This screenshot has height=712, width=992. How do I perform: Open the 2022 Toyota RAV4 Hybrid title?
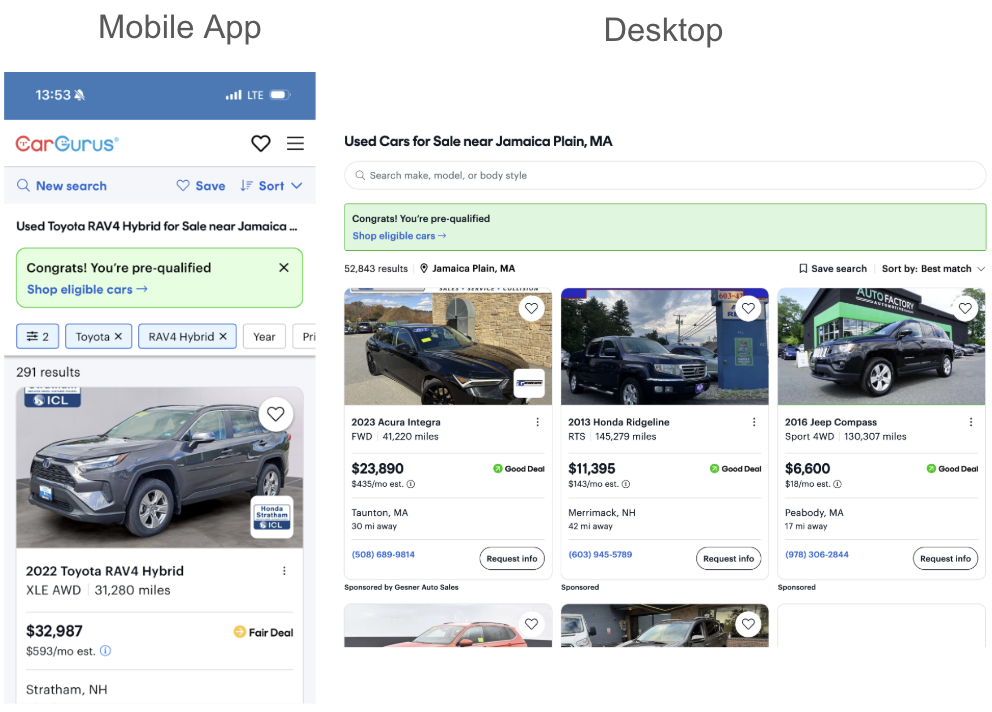[105, 571]
